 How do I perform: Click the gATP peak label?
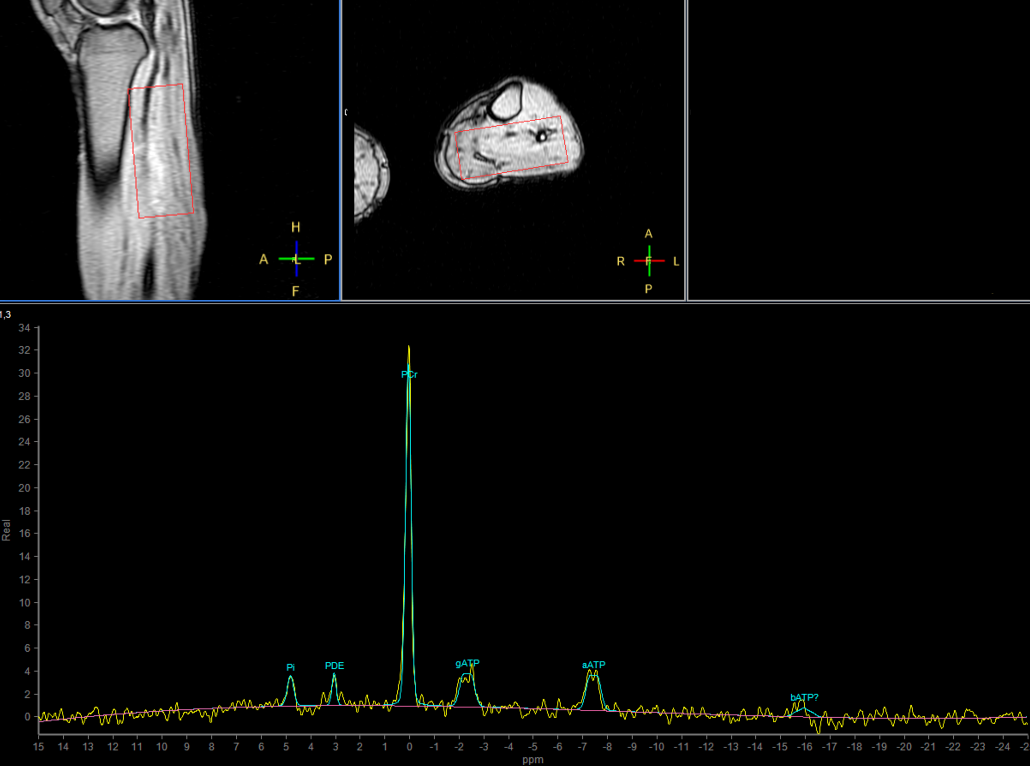(467, 663)
